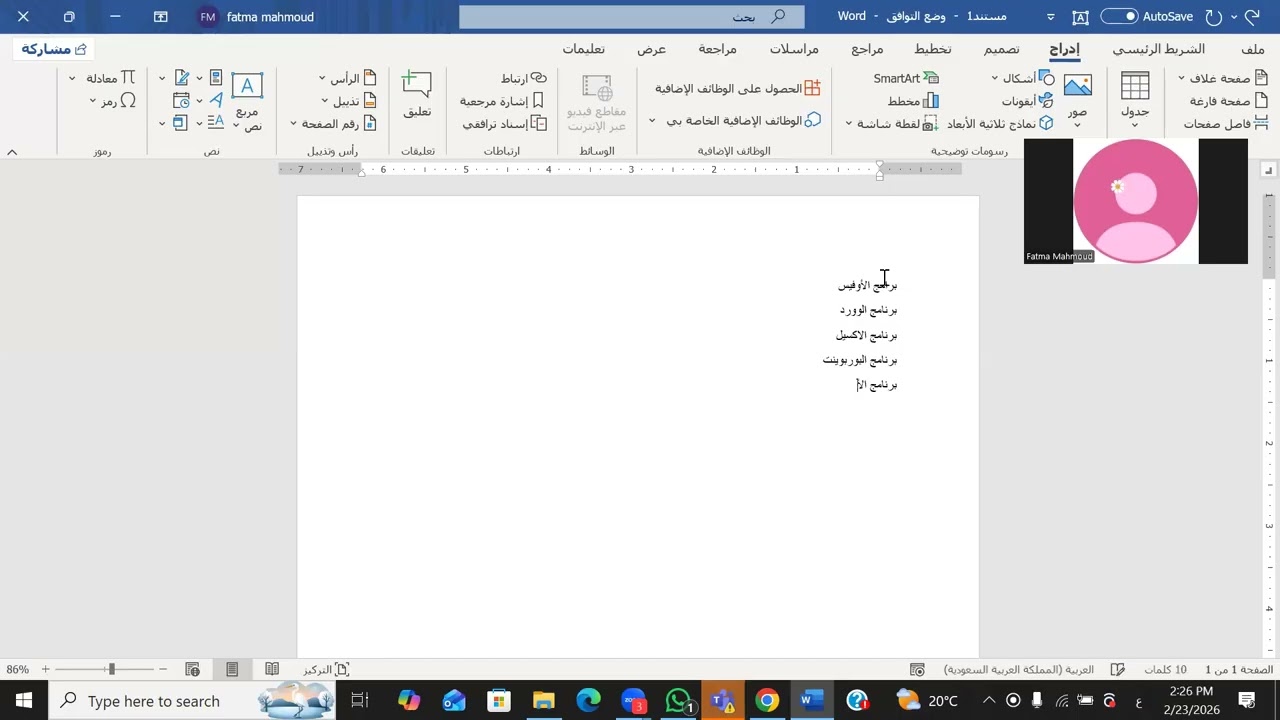Click language العربية (المملكة العربية السعودية)
The width and height of the screenshot is (1280, 720).
tap(1019, 669)
